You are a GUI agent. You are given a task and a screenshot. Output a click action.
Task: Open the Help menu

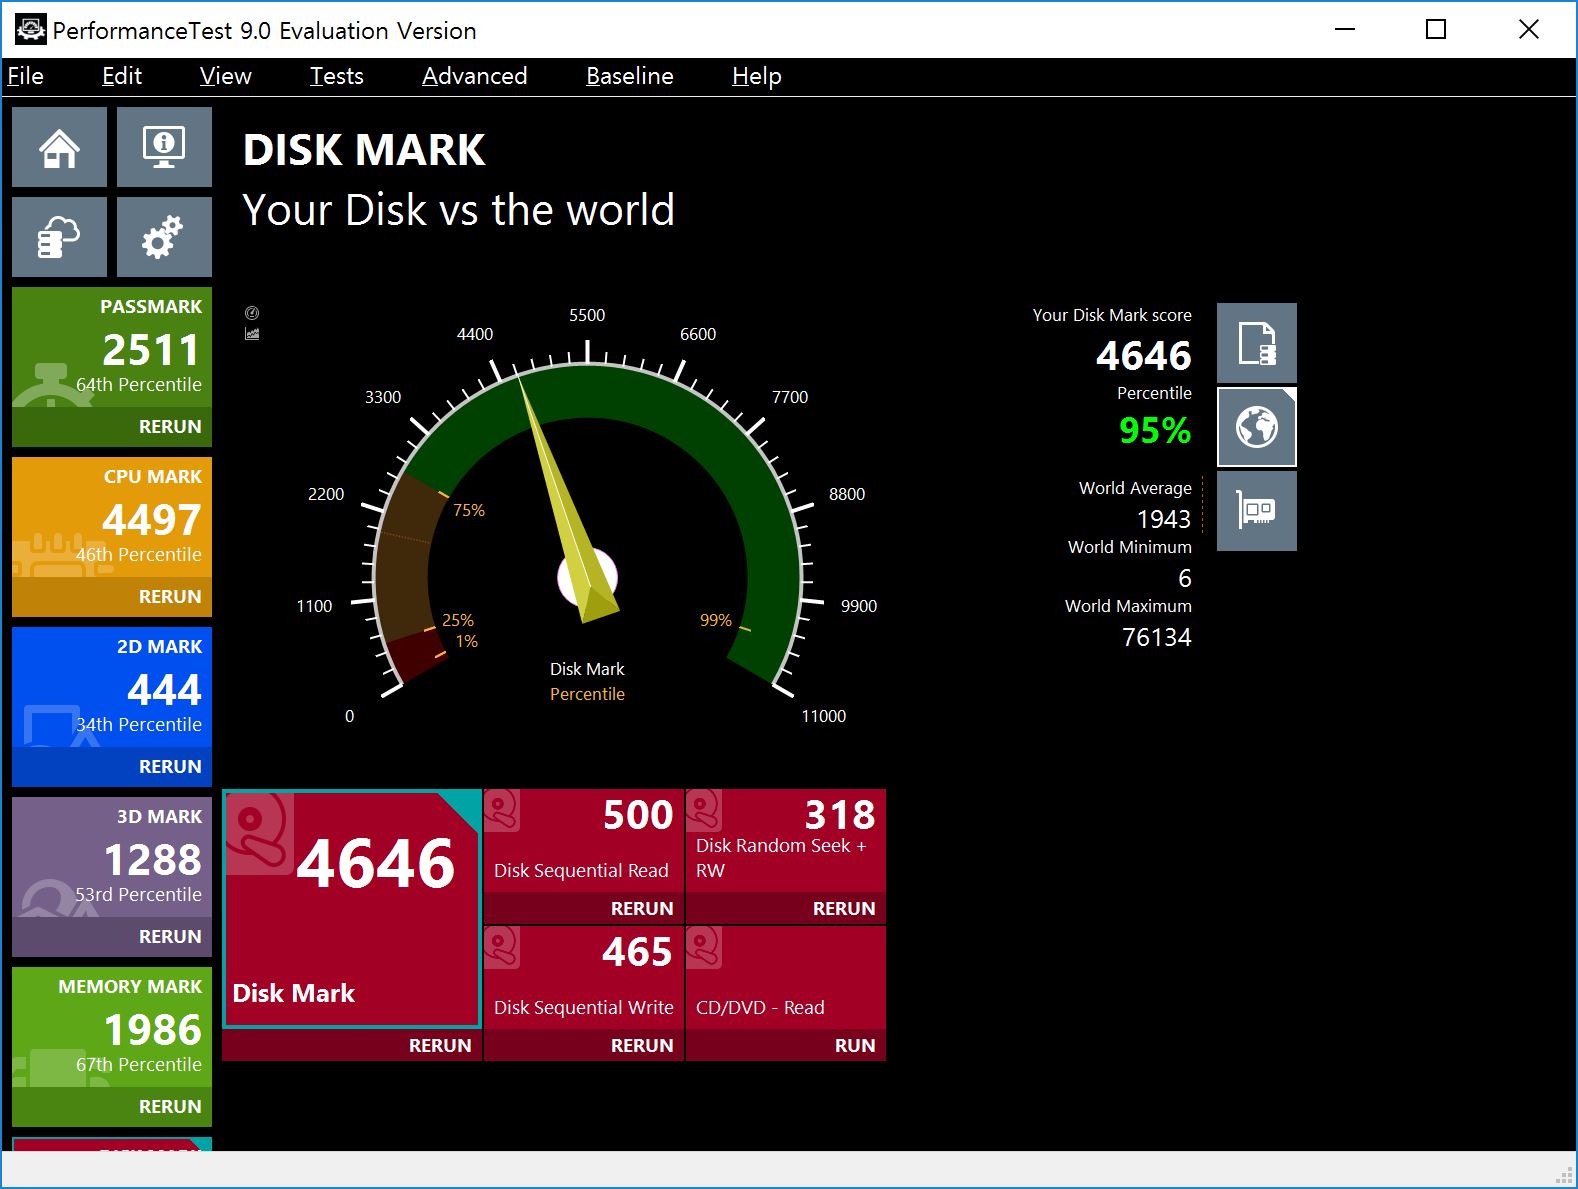point(756,76)
